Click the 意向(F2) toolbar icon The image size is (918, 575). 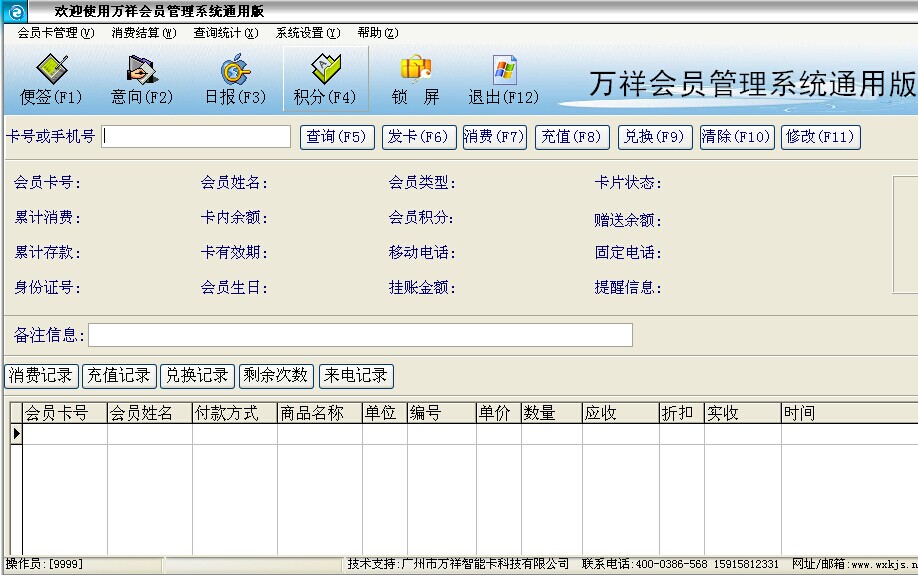point(141,80)
